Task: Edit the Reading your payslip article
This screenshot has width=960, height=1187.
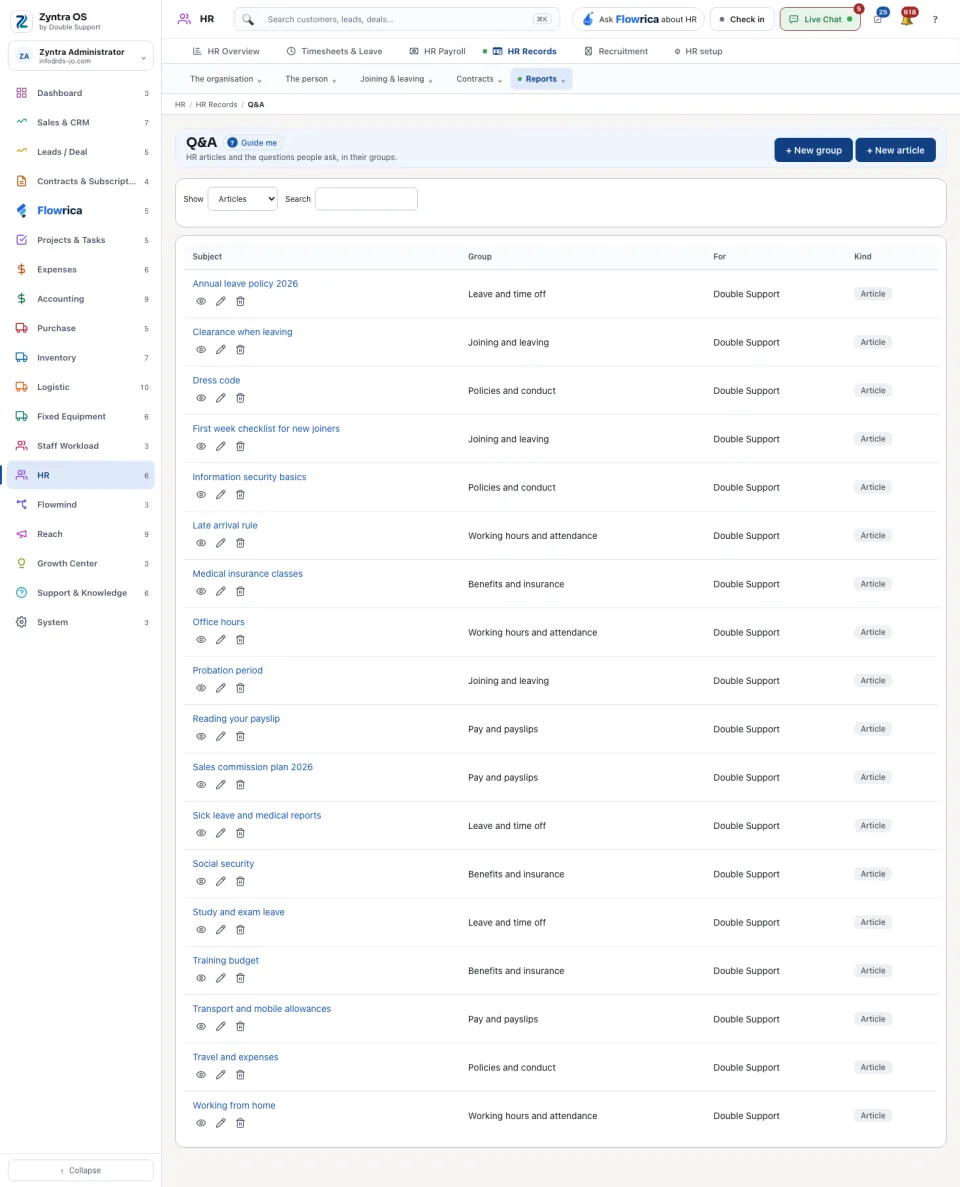Action: [220, 737]
